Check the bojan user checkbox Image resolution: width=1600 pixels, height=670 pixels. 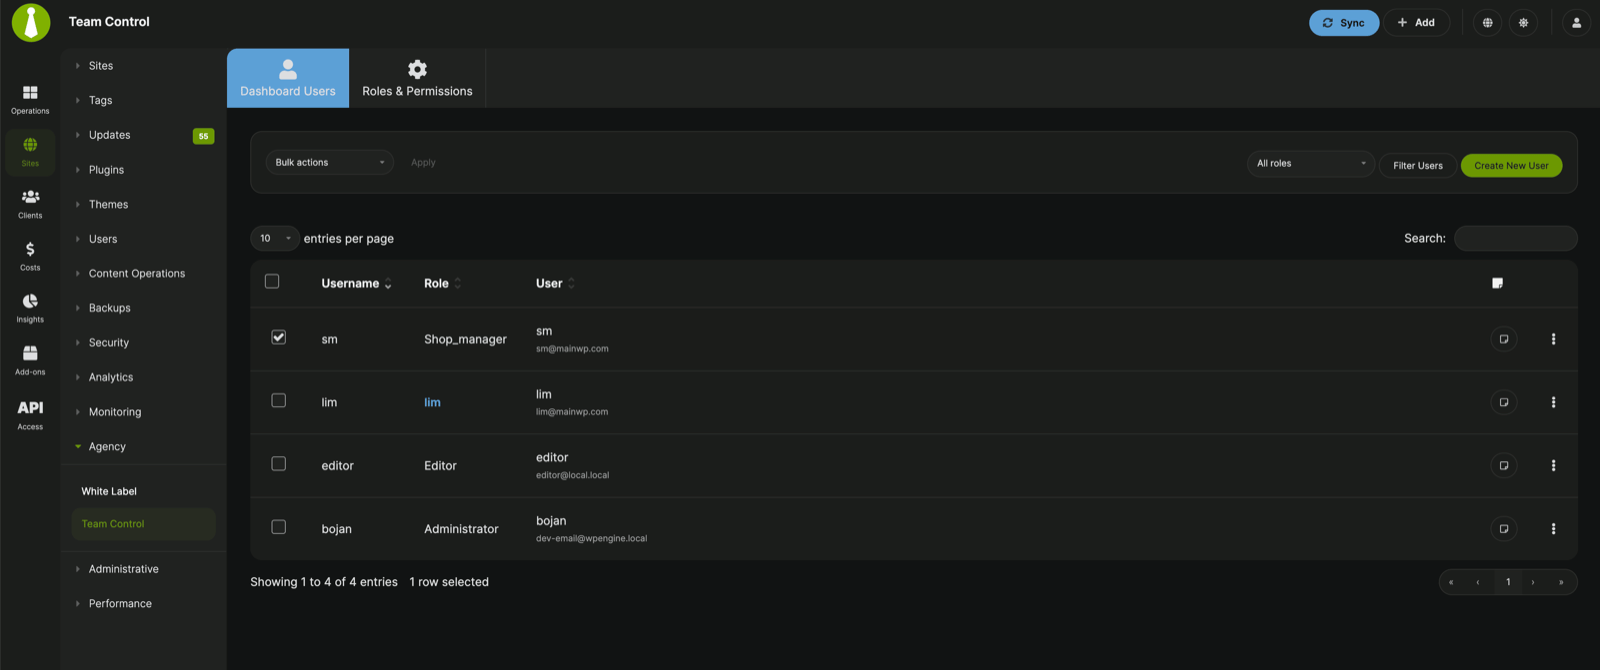[x=279, y=527]
